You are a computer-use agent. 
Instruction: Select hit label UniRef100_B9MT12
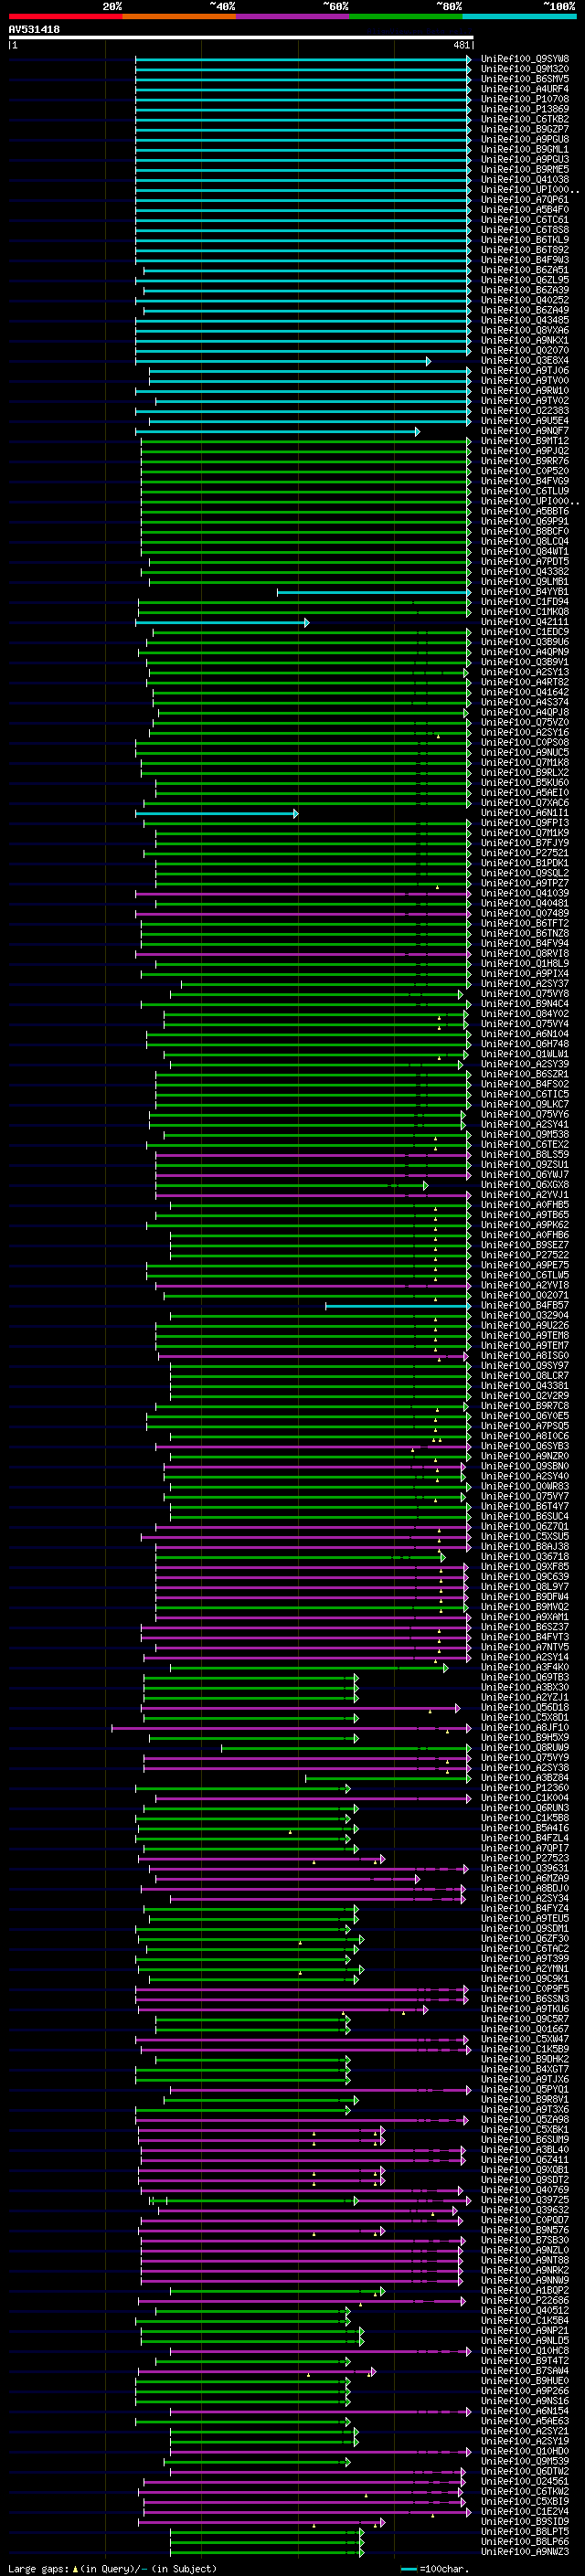(x=525, y=441)
